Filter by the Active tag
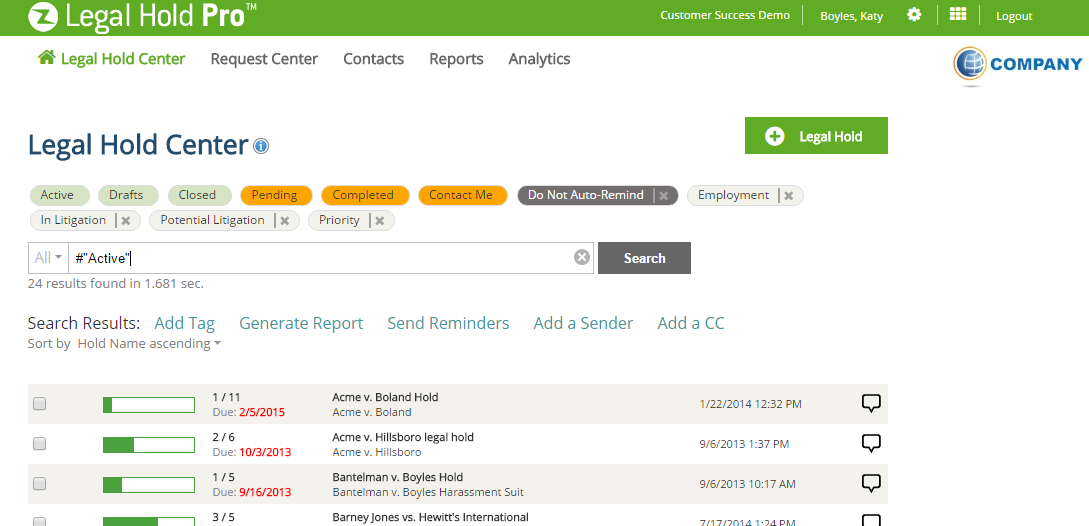Screen dimensions: 1089x526 click(x=60, y=195)
